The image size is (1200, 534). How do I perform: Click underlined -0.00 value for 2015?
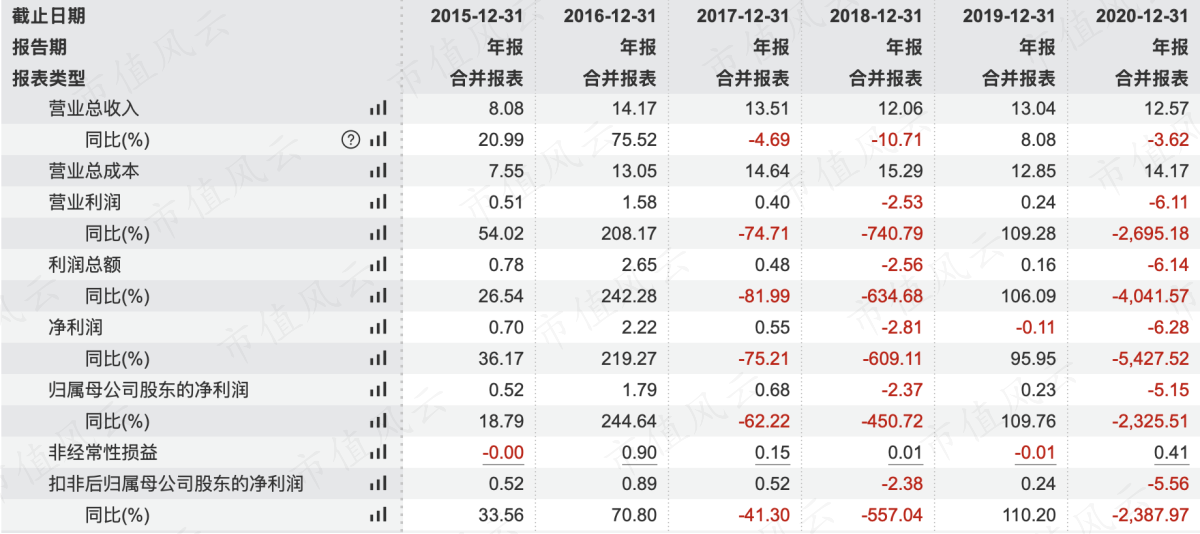503,453
